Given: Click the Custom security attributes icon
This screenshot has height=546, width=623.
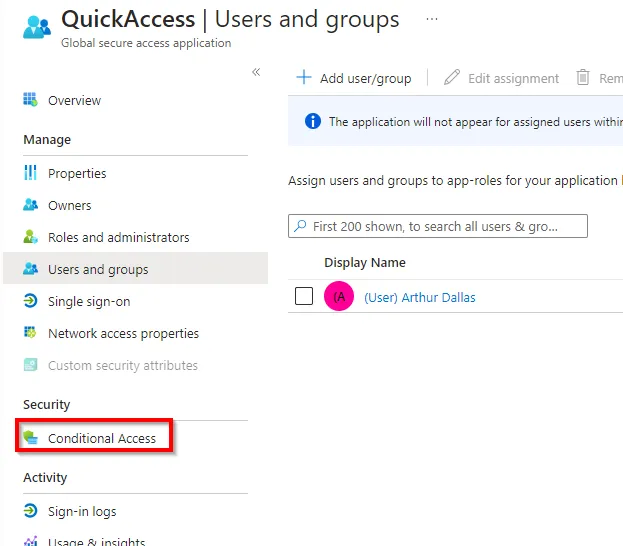Looking at the screenshot, I should (x=30, y=364).
